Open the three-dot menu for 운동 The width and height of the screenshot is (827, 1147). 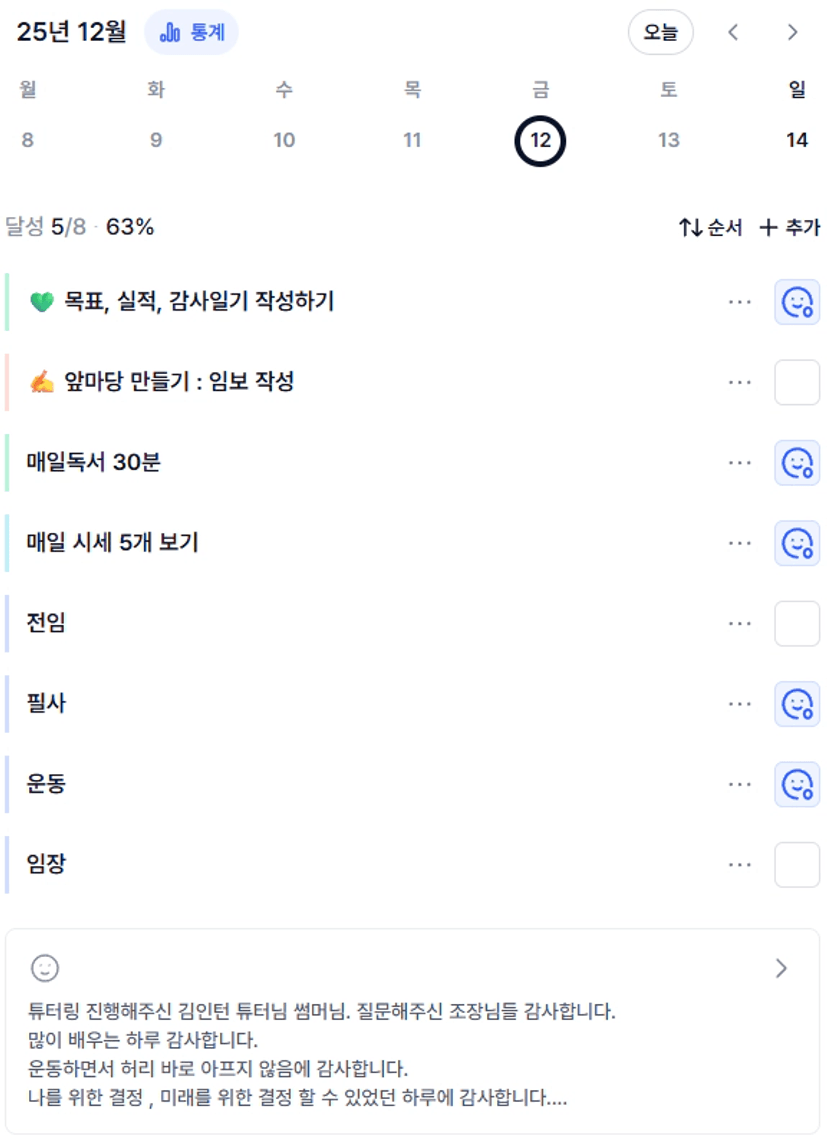(x=740, y=785)
